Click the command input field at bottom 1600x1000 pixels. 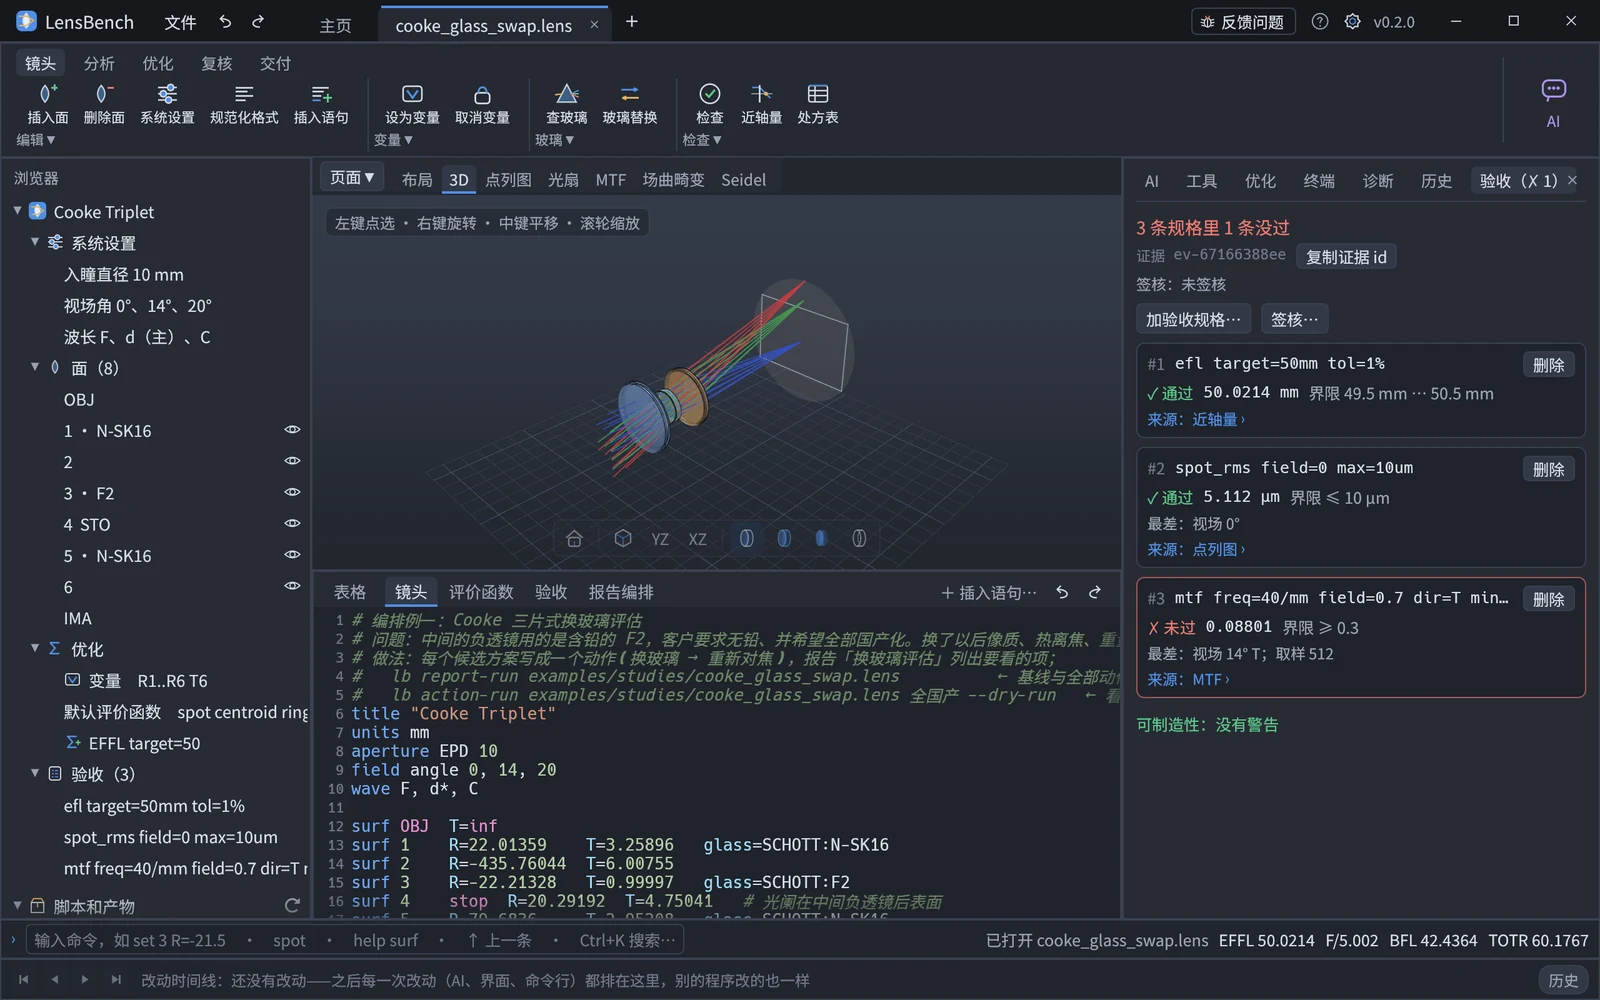pyautogui.click(x=354, y=940)
